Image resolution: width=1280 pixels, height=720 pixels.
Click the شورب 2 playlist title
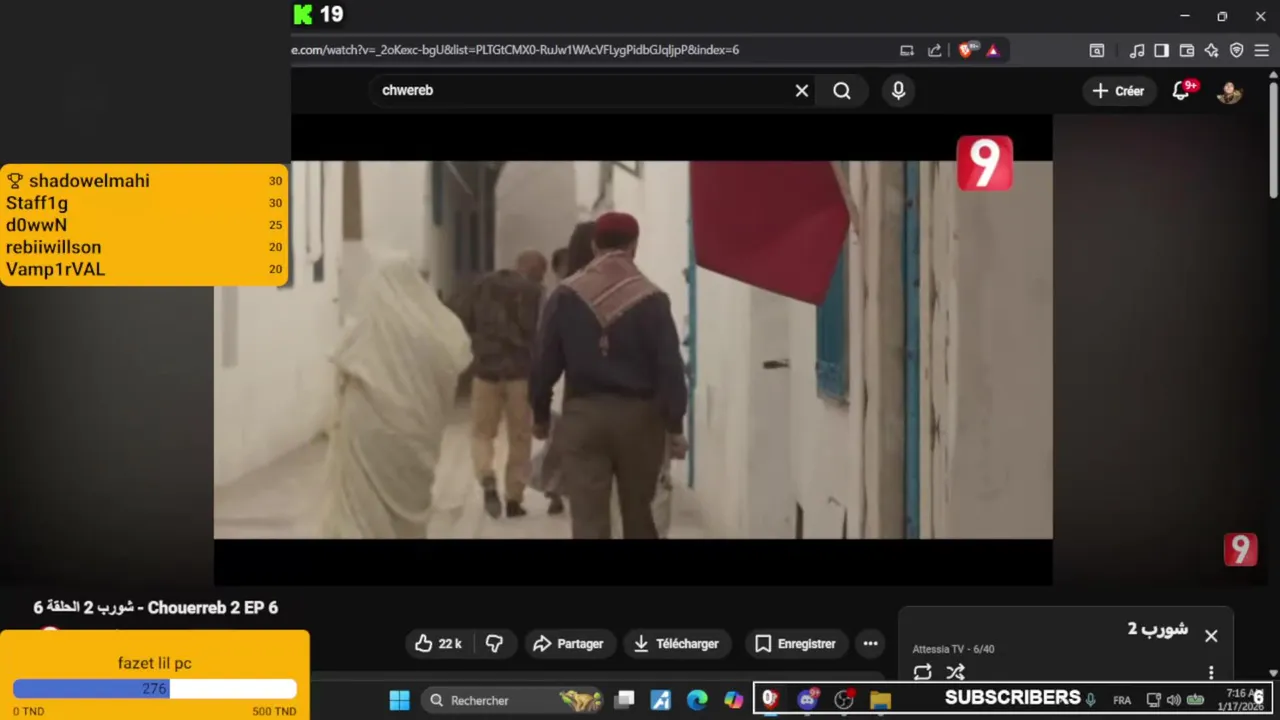(x=1158, y=629)
